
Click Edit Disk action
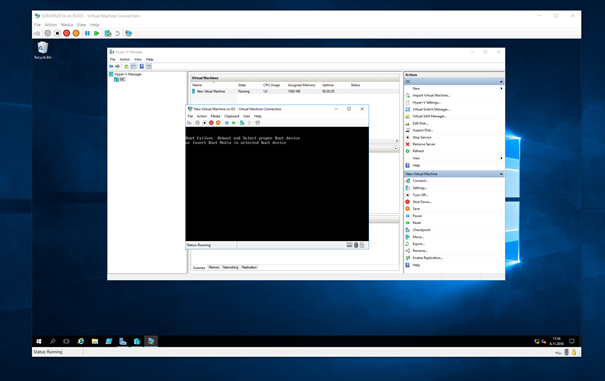420,124
